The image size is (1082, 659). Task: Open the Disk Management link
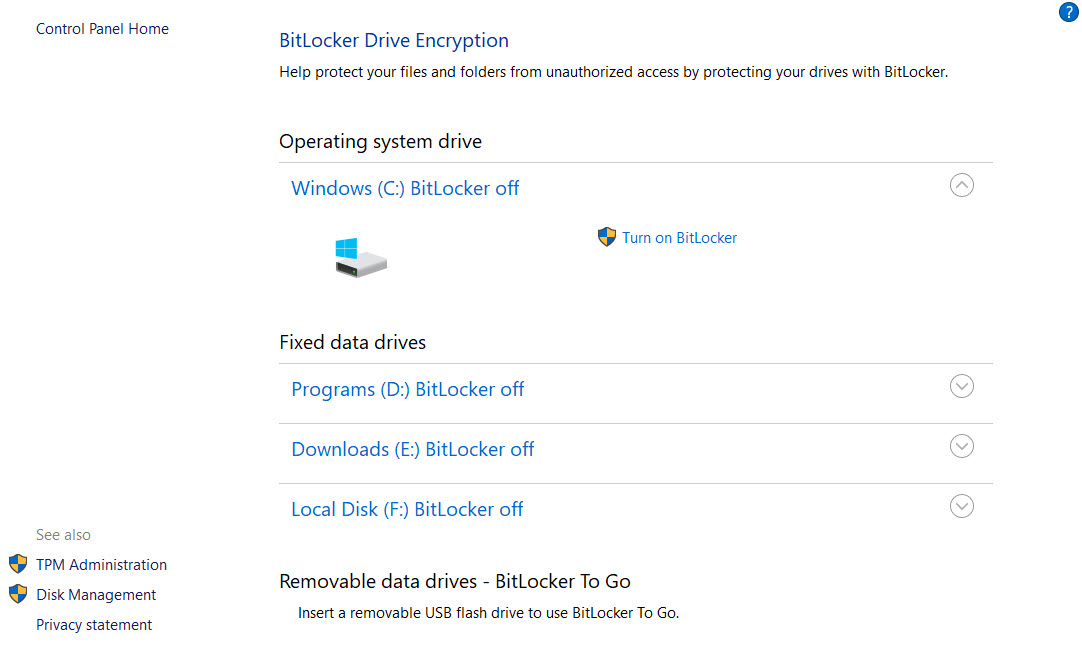coord(96,595)
